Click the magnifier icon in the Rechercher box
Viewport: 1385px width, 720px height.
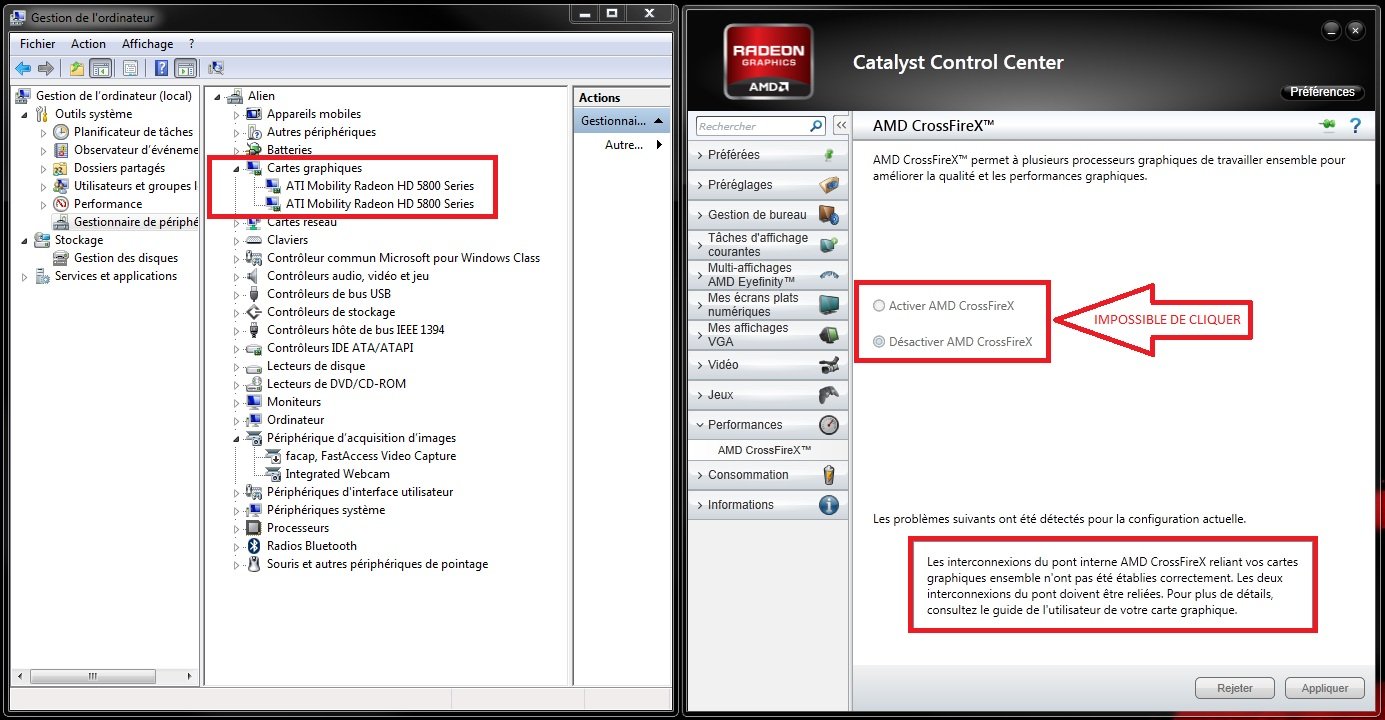pos(816,126)
